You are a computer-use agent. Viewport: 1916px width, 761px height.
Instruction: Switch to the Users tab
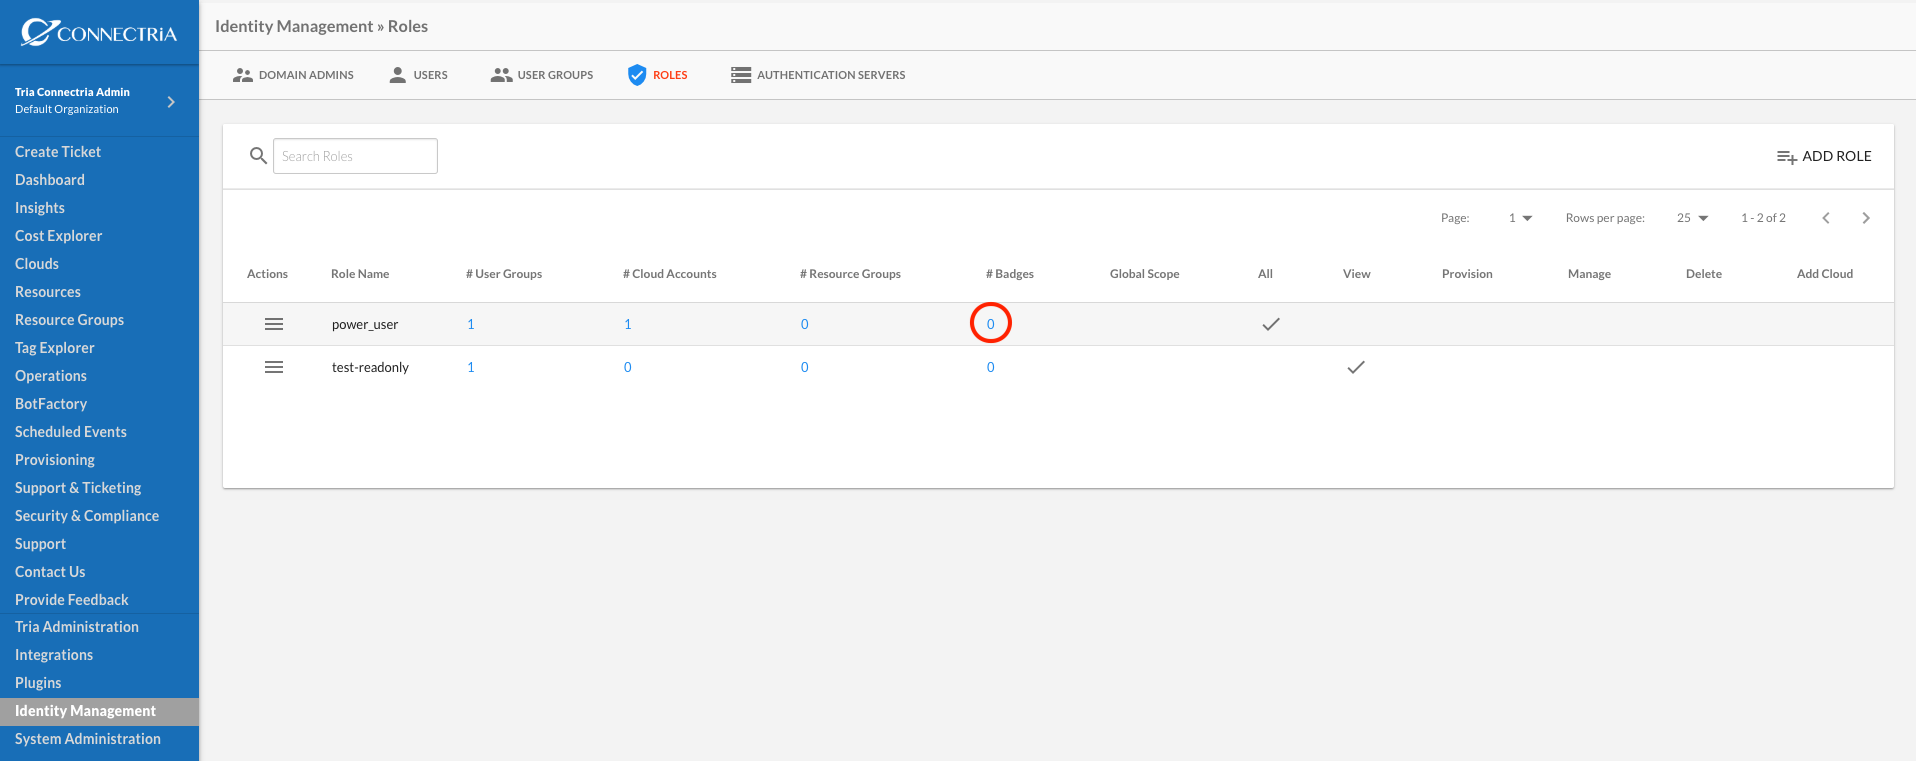tap(418, 75)
